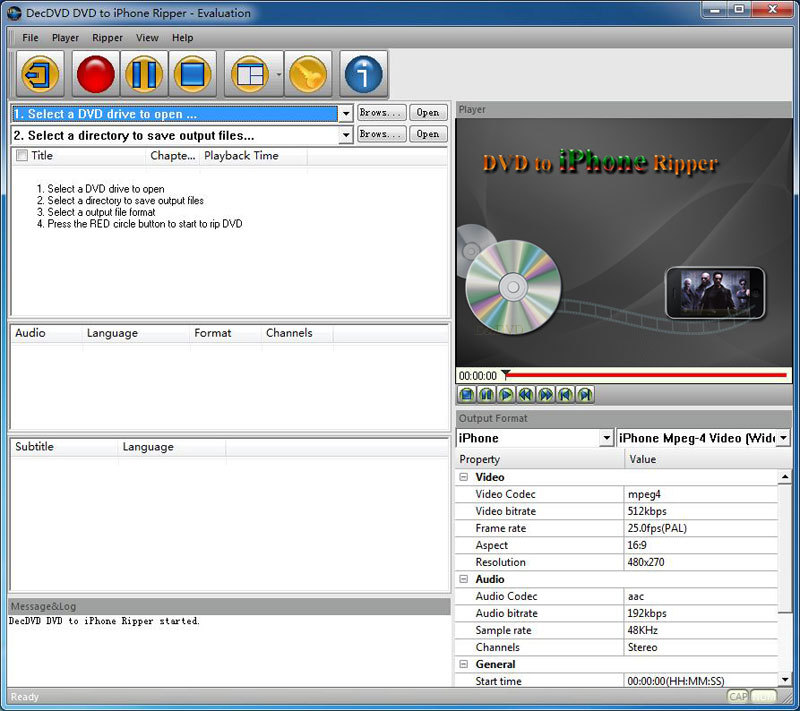Click the window layout toolbar icon
Viewport: 800px width, 711px height.
point(249,74)
